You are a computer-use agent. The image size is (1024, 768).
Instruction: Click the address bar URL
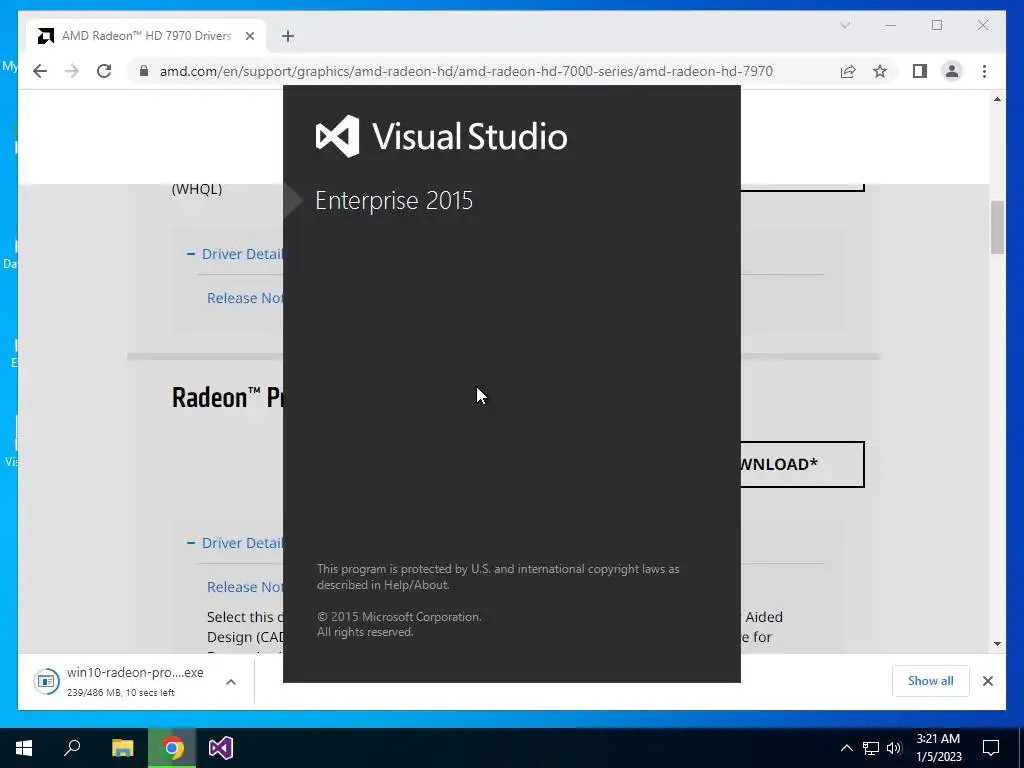click(x=466, y=71)
